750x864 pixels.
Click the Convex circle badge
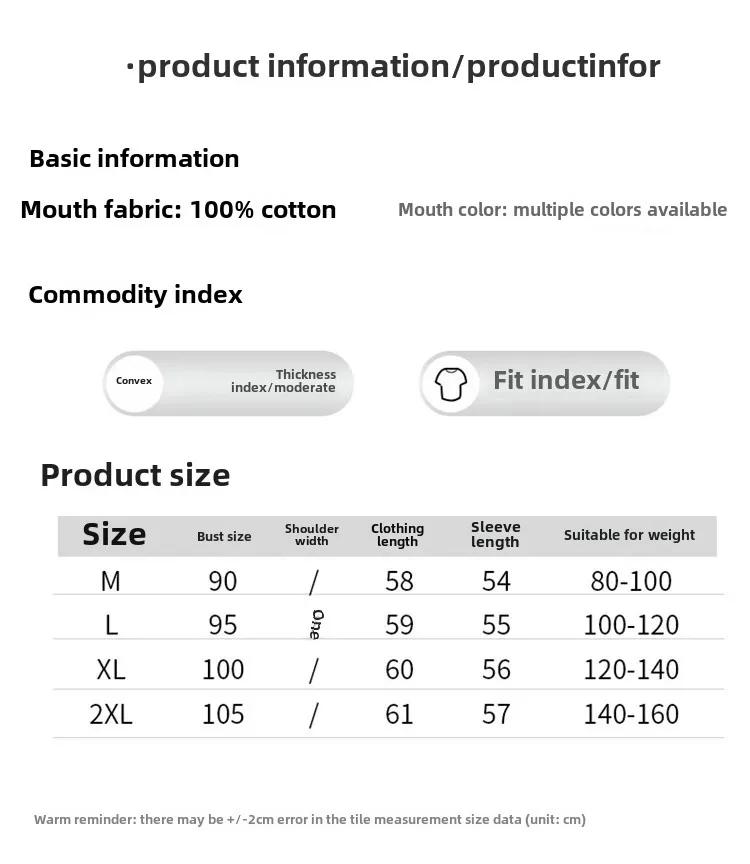tap(134, 383)
